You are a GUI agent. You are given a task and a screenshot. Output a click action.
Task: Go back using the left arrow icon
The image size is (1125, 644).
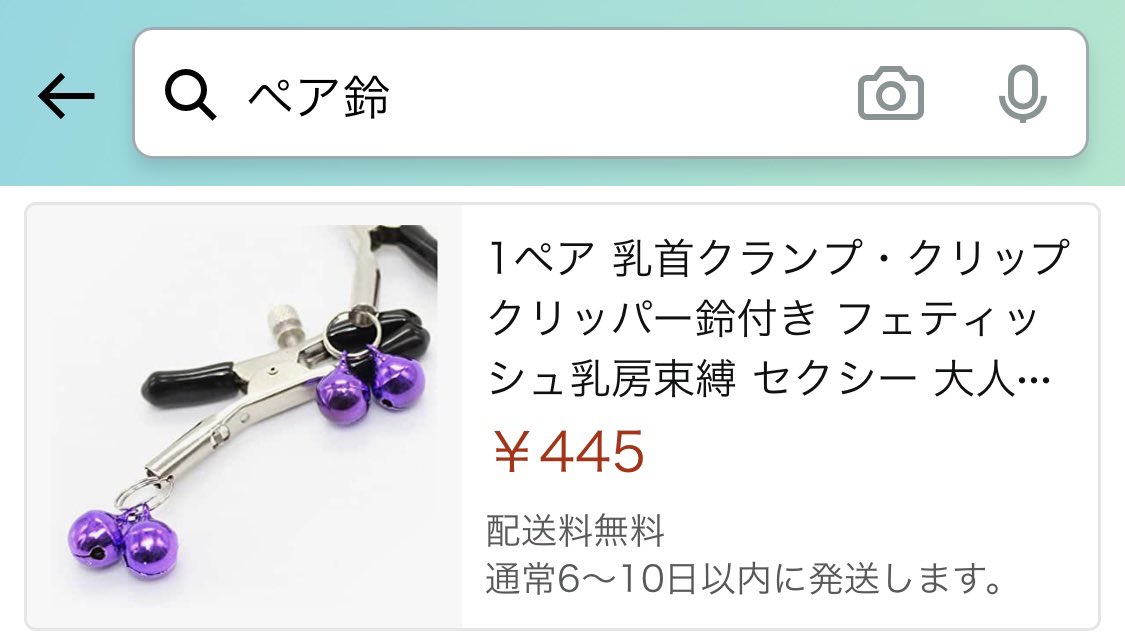[x=66, y=95]
